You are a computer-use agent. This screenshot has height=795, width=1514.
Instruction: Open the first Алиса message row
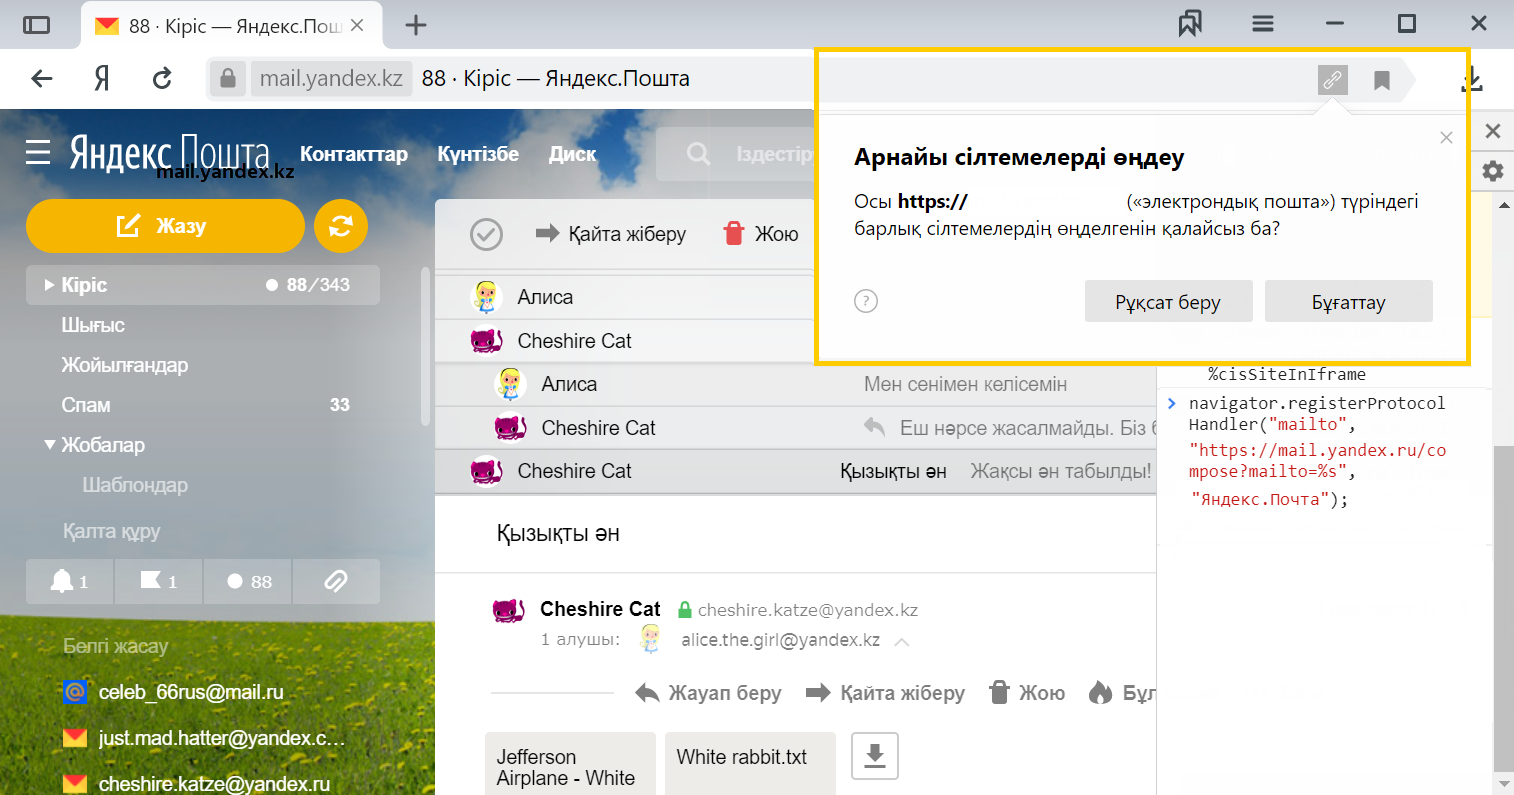(x=625, y=297)
